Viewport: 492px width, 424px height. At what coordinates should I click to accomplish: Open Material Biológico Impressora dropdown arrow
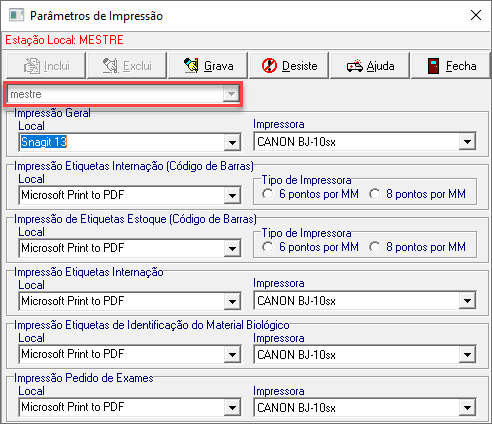467,355
